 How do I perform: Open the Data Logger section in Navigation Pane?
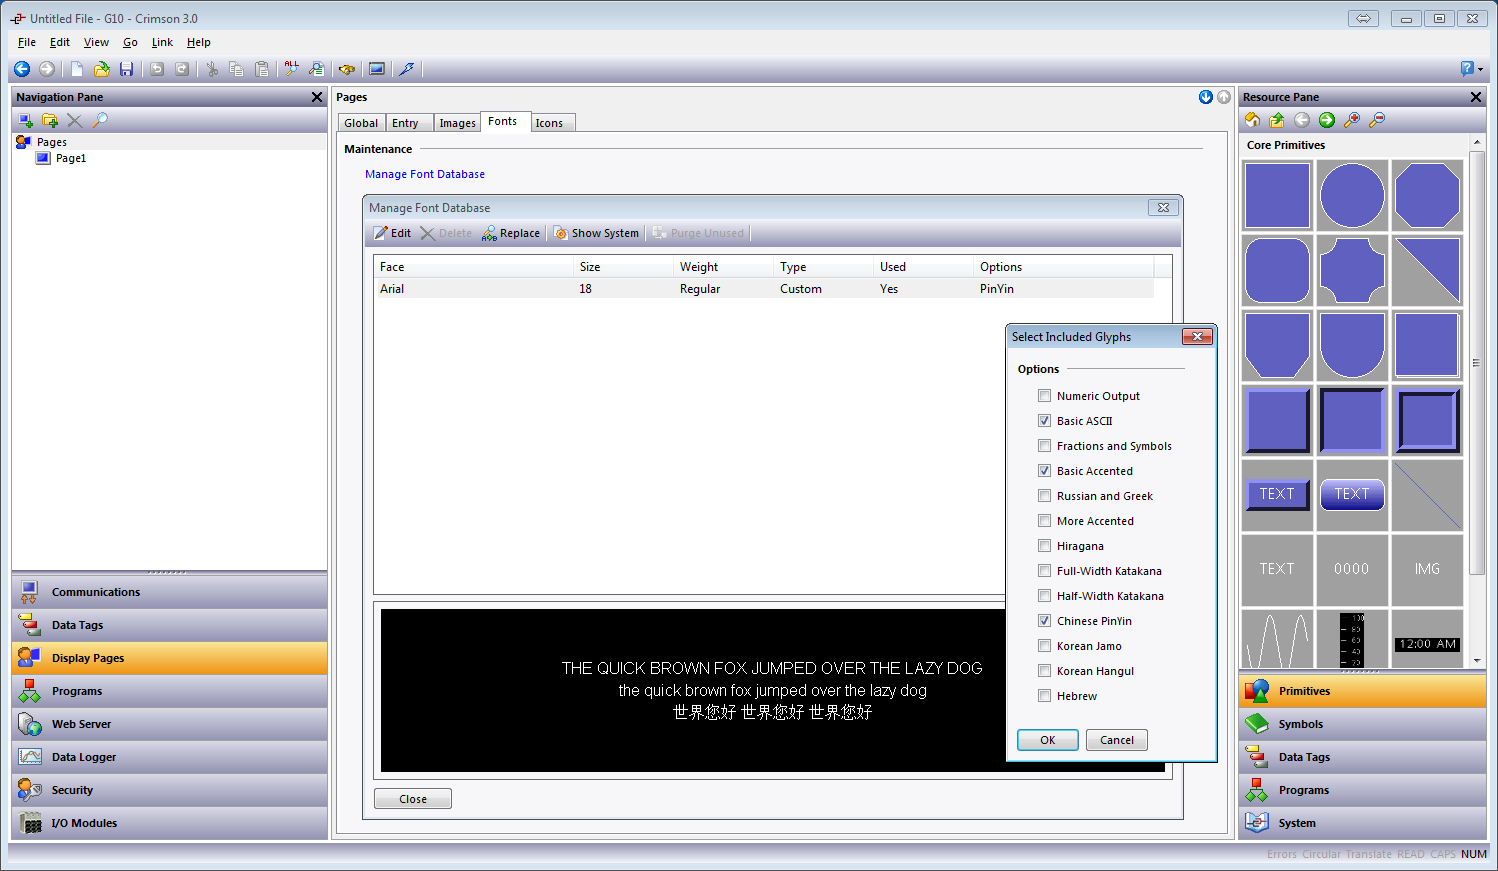coord(169,757)
